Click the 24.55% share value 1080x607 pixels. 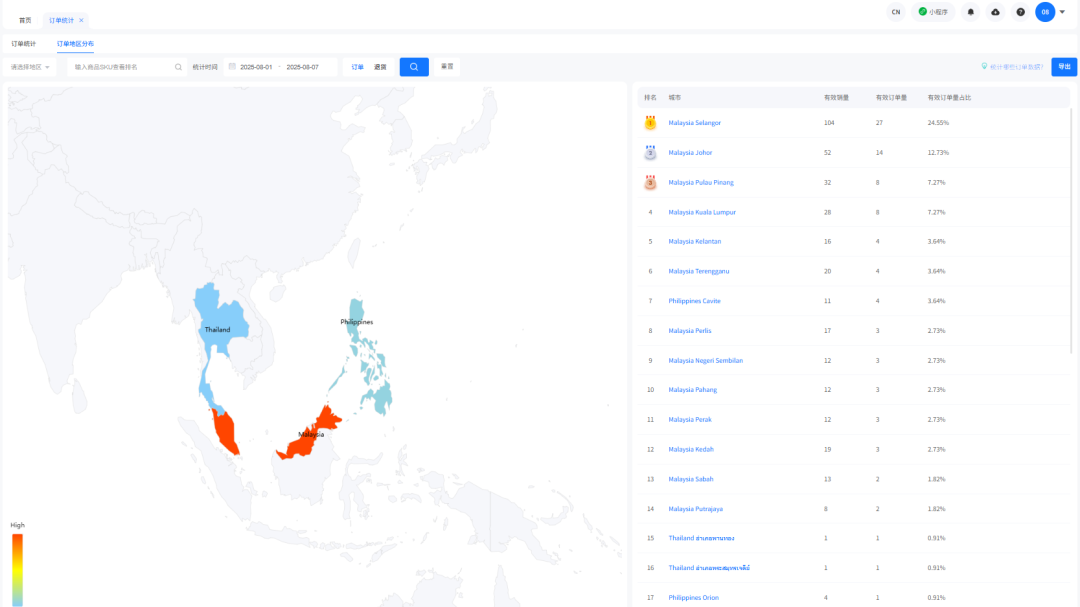click(938, 123)
